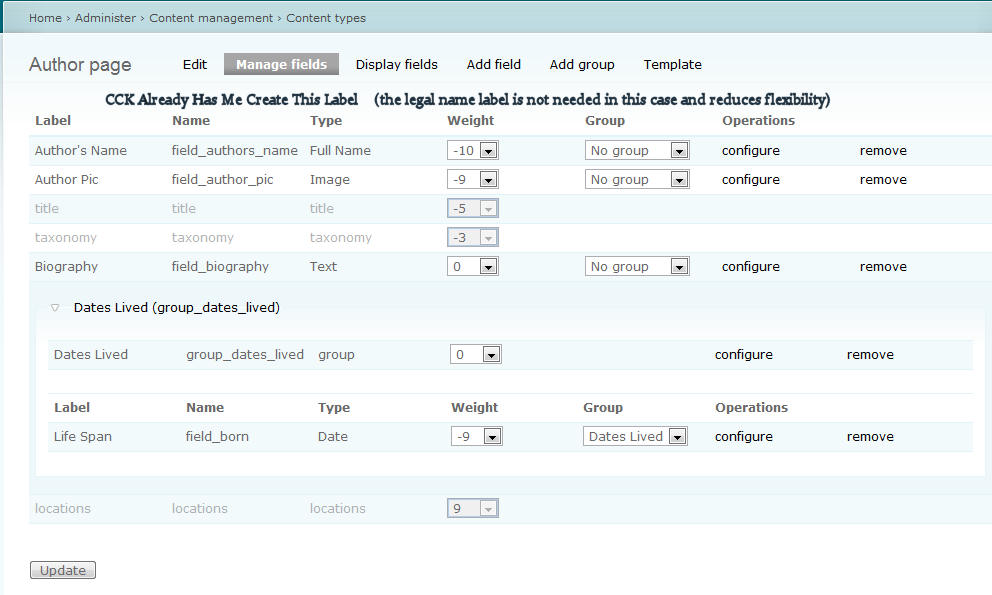992x595 pixels.
Task: Open weight dropdown for Dates Lived group
Action: point(476,354)
